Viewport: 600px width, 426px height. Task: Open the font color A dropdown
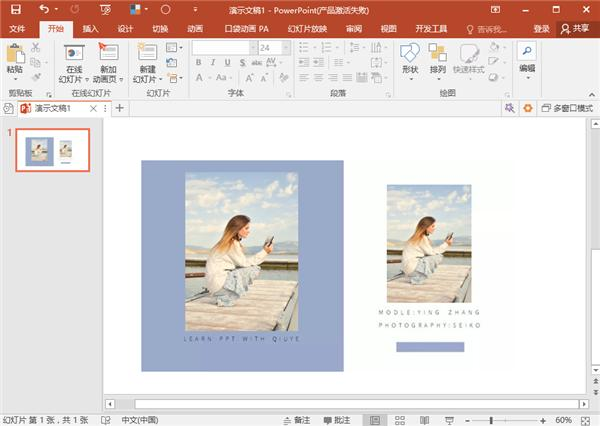coord(210,78)
